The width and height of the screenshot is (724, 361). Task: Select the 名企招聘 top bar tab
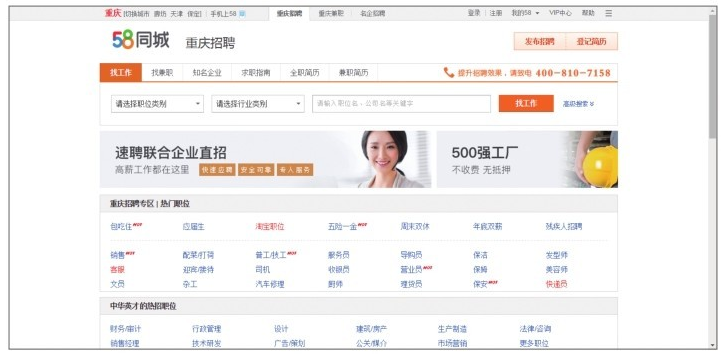(373, 14)
